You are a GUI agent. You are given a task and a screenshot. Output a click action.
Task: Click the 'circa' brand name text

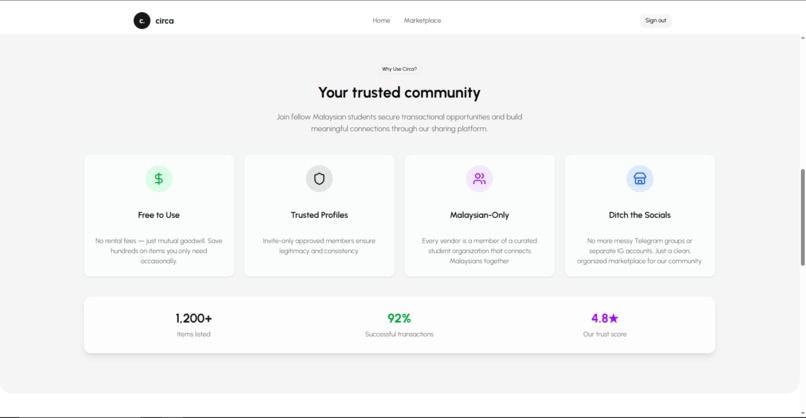coord(164,21)
